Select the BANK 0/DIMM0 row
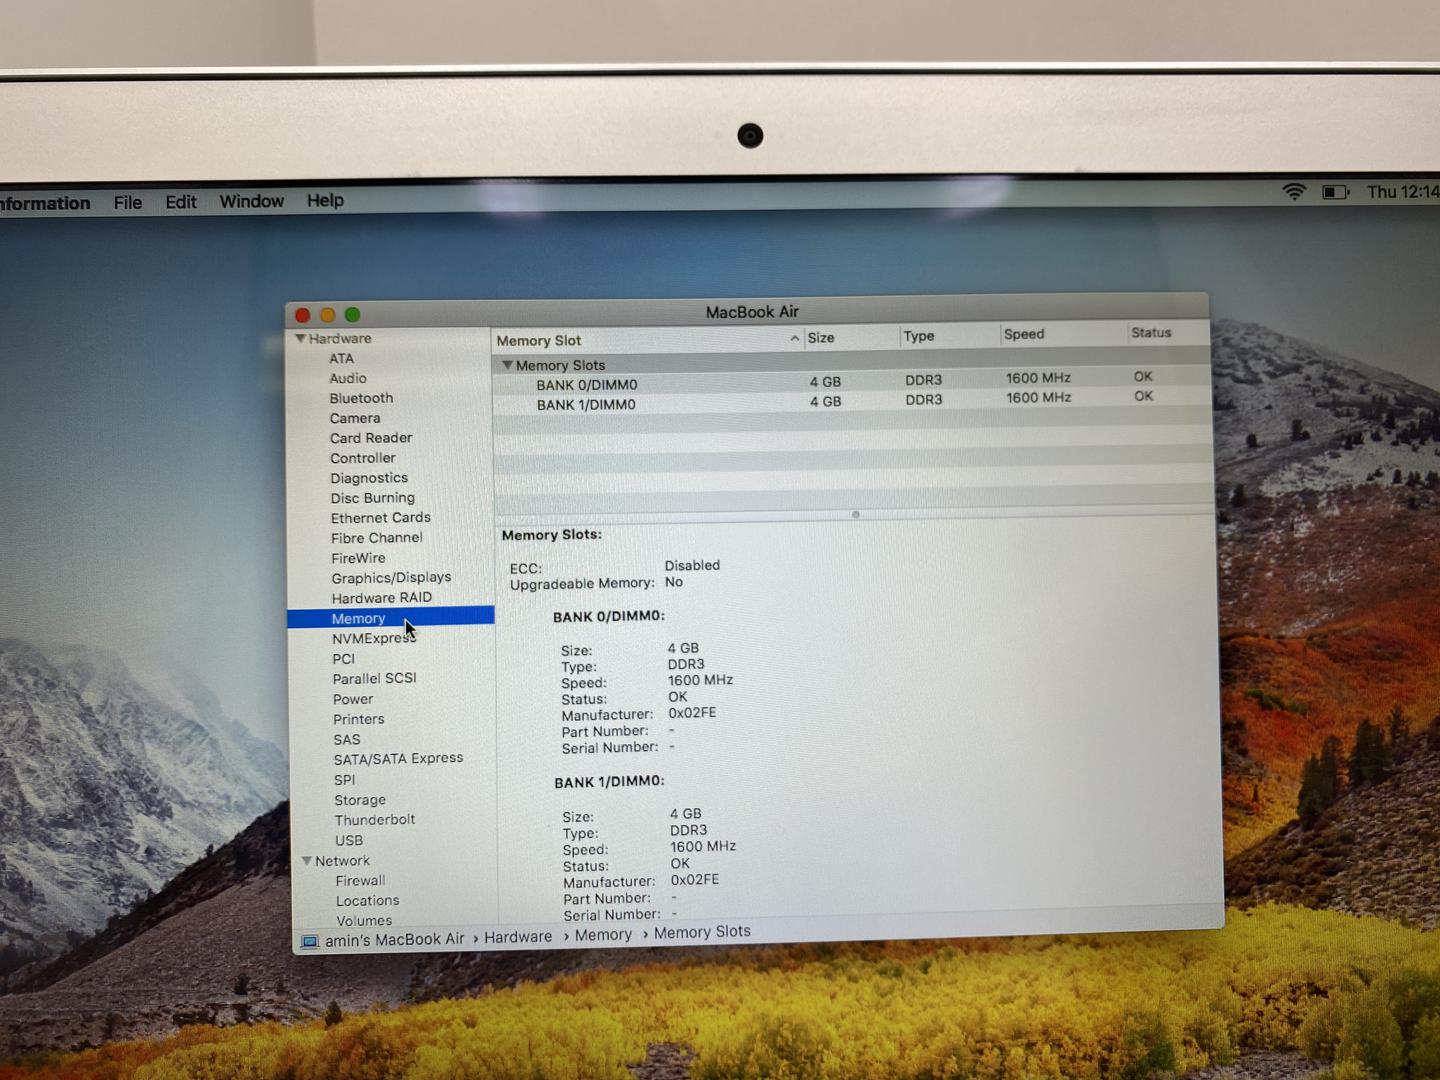Image resolution: width=1440 pixels, height=1080 pixels. click(851, 382)
